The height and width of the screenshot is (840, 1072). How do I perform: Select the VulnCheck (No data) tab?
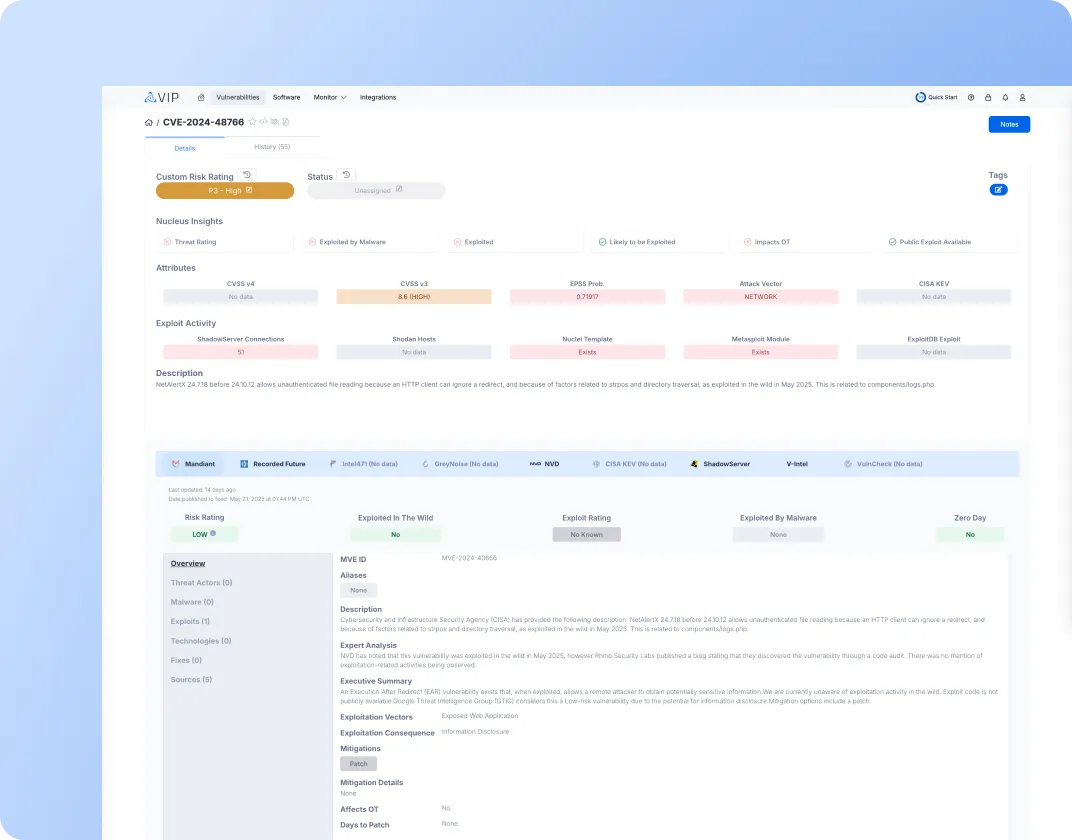point(883,464)
